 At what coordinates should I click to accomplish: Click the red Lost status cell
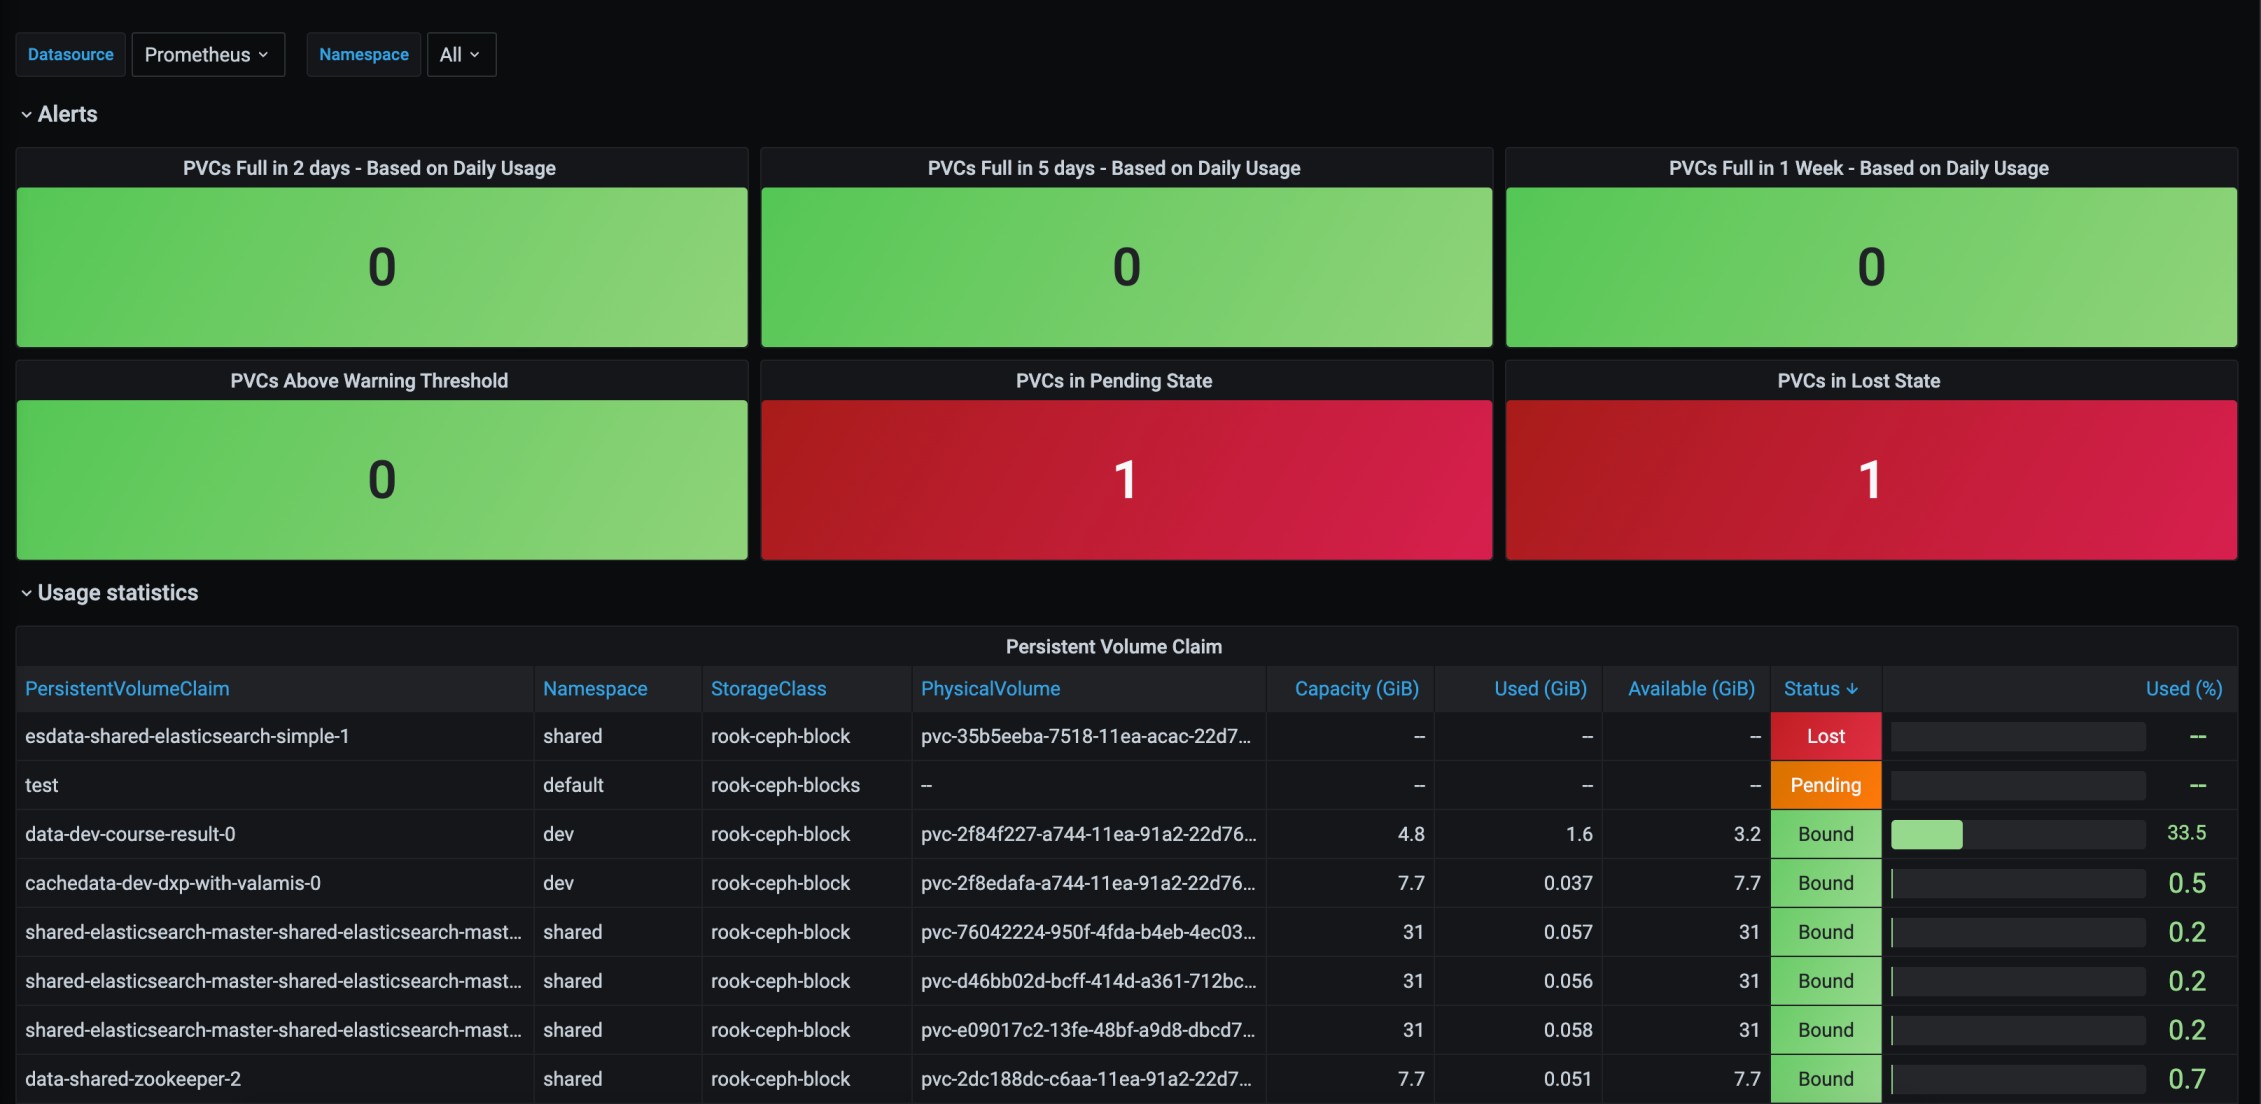click(x=1825, y=737)
